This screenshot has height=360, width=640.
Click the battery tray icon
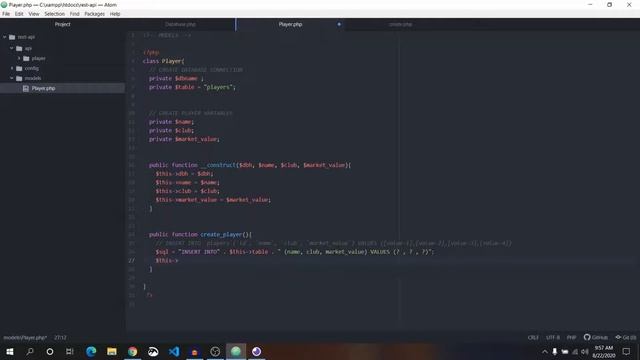(x=565, y=351)
